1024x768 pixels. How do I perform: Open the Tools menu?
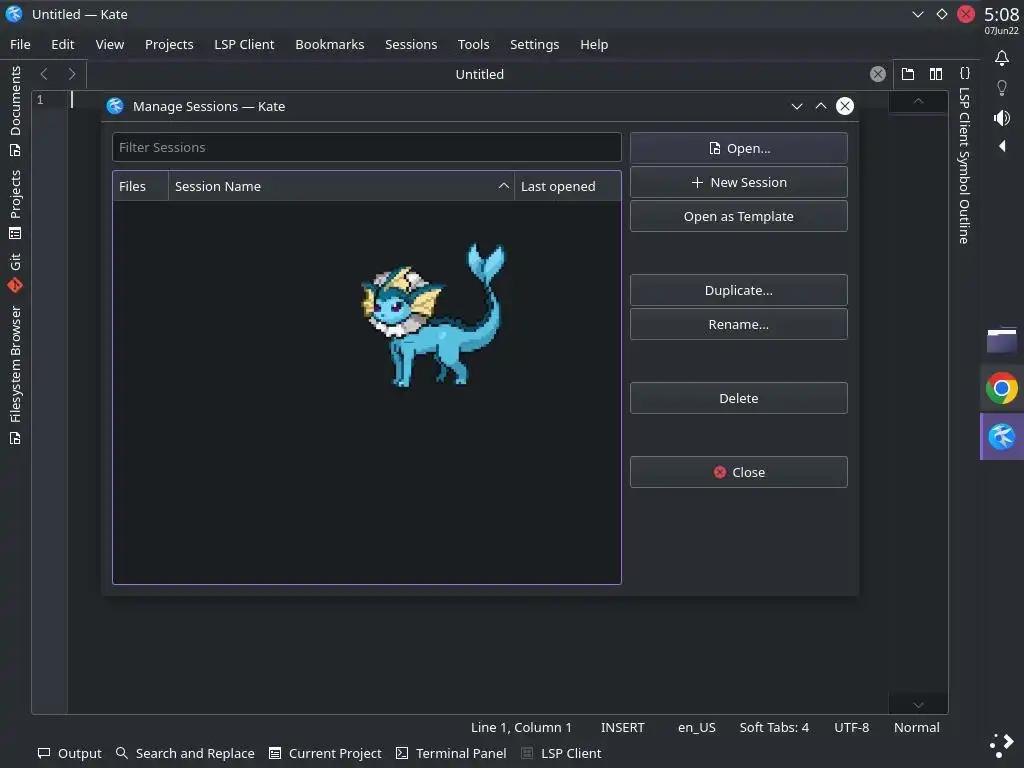pyautogui.click(x=473, y=44)
